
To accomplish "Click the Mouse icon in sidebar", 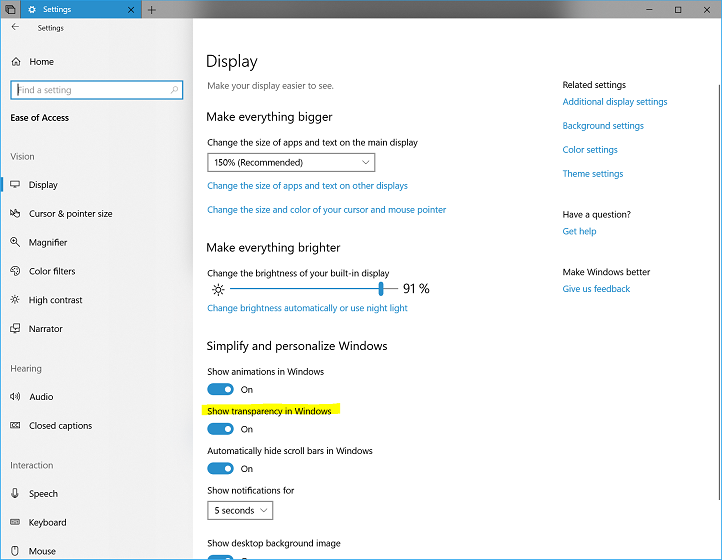I will click(15, 551).
